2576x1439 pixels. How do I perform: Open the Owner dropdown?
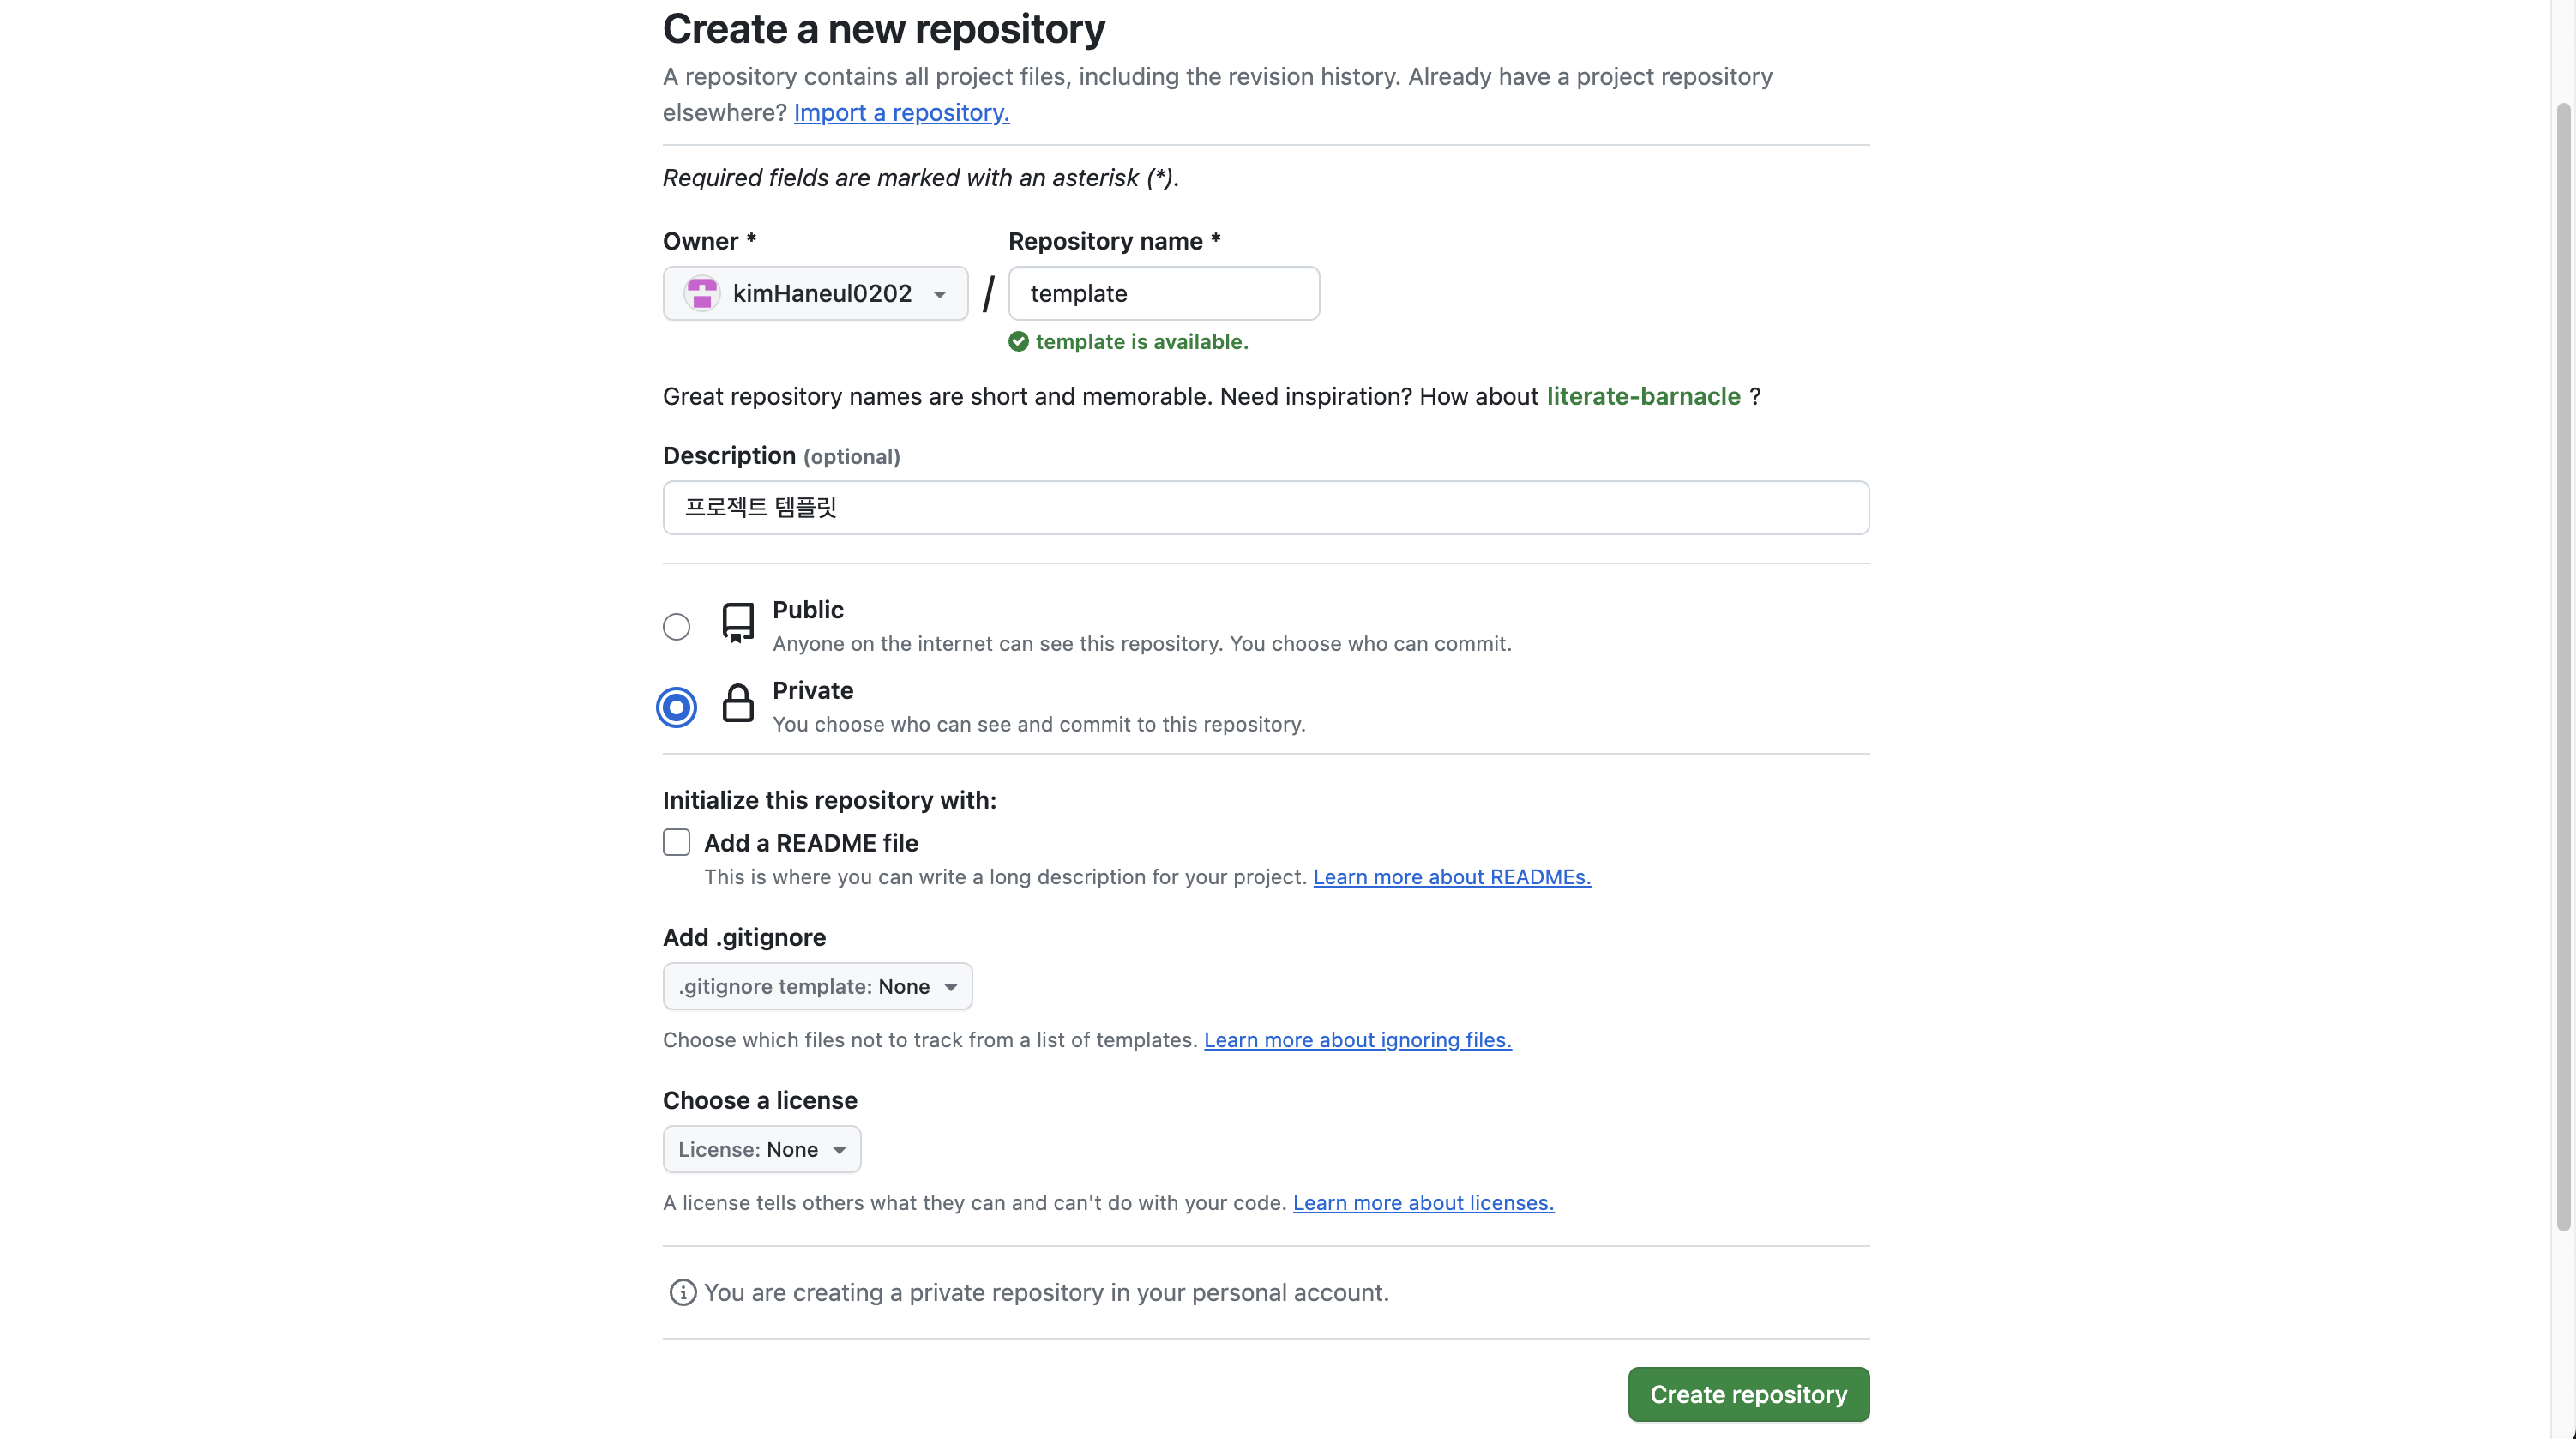click(x=815, y=293)
